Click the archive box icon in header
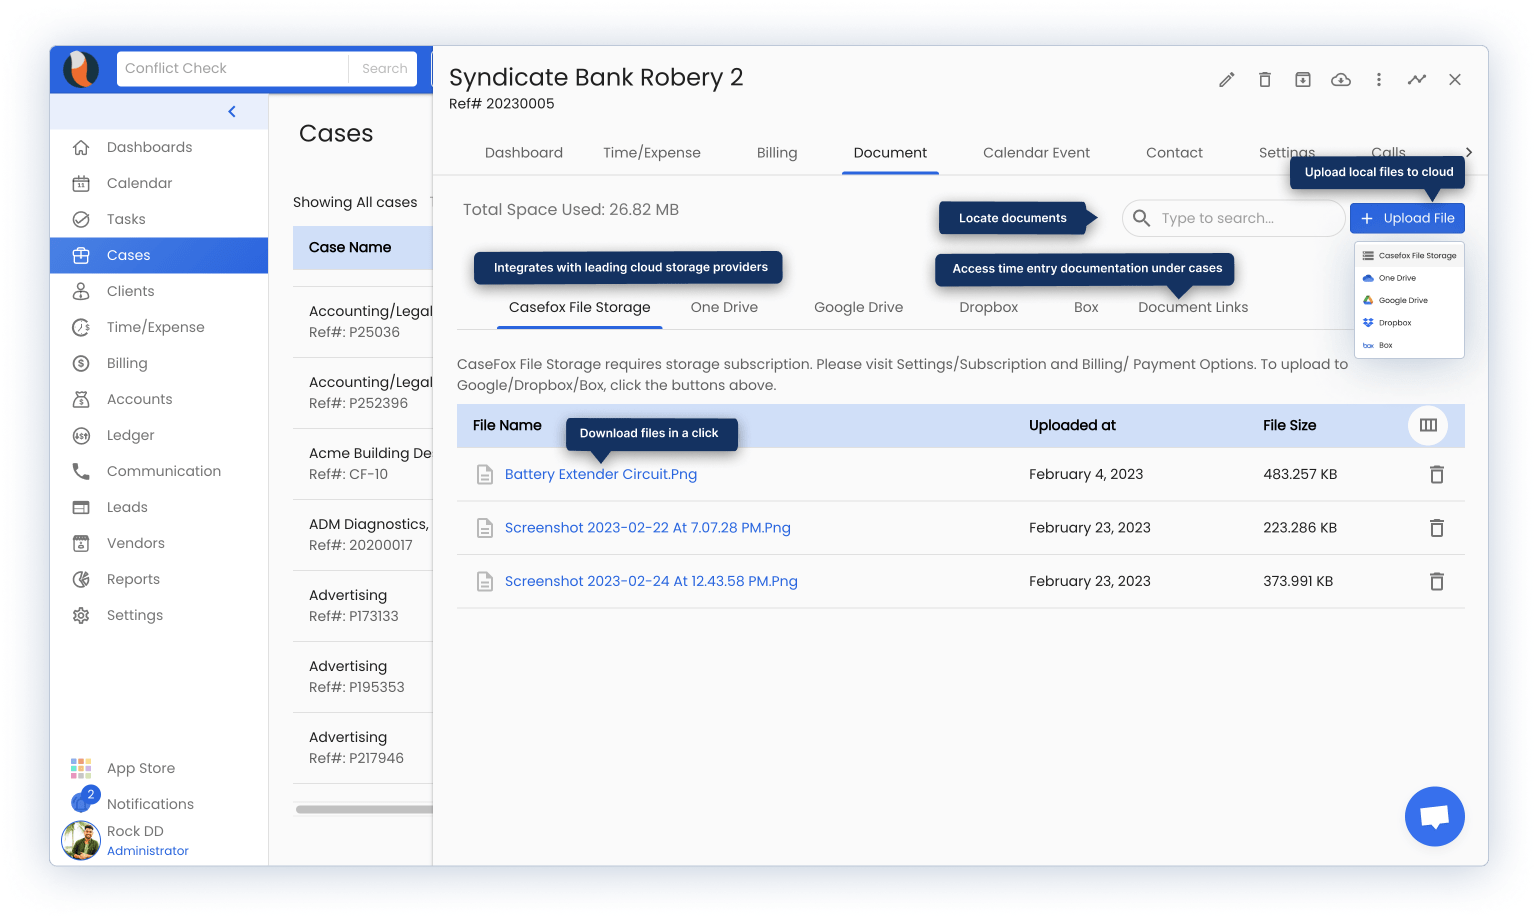Screen dimensions: 1538x920 coord(1302,80)
